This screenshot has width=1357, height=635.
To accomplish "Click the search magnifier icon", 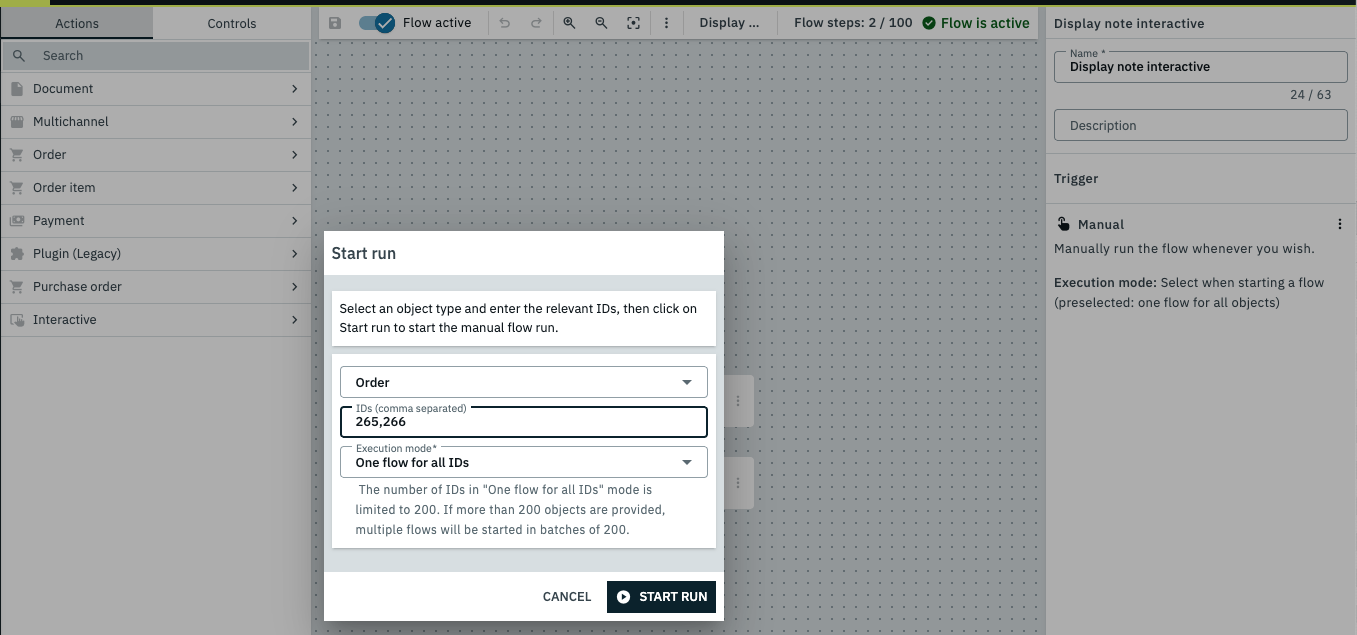I will (18, 56).
